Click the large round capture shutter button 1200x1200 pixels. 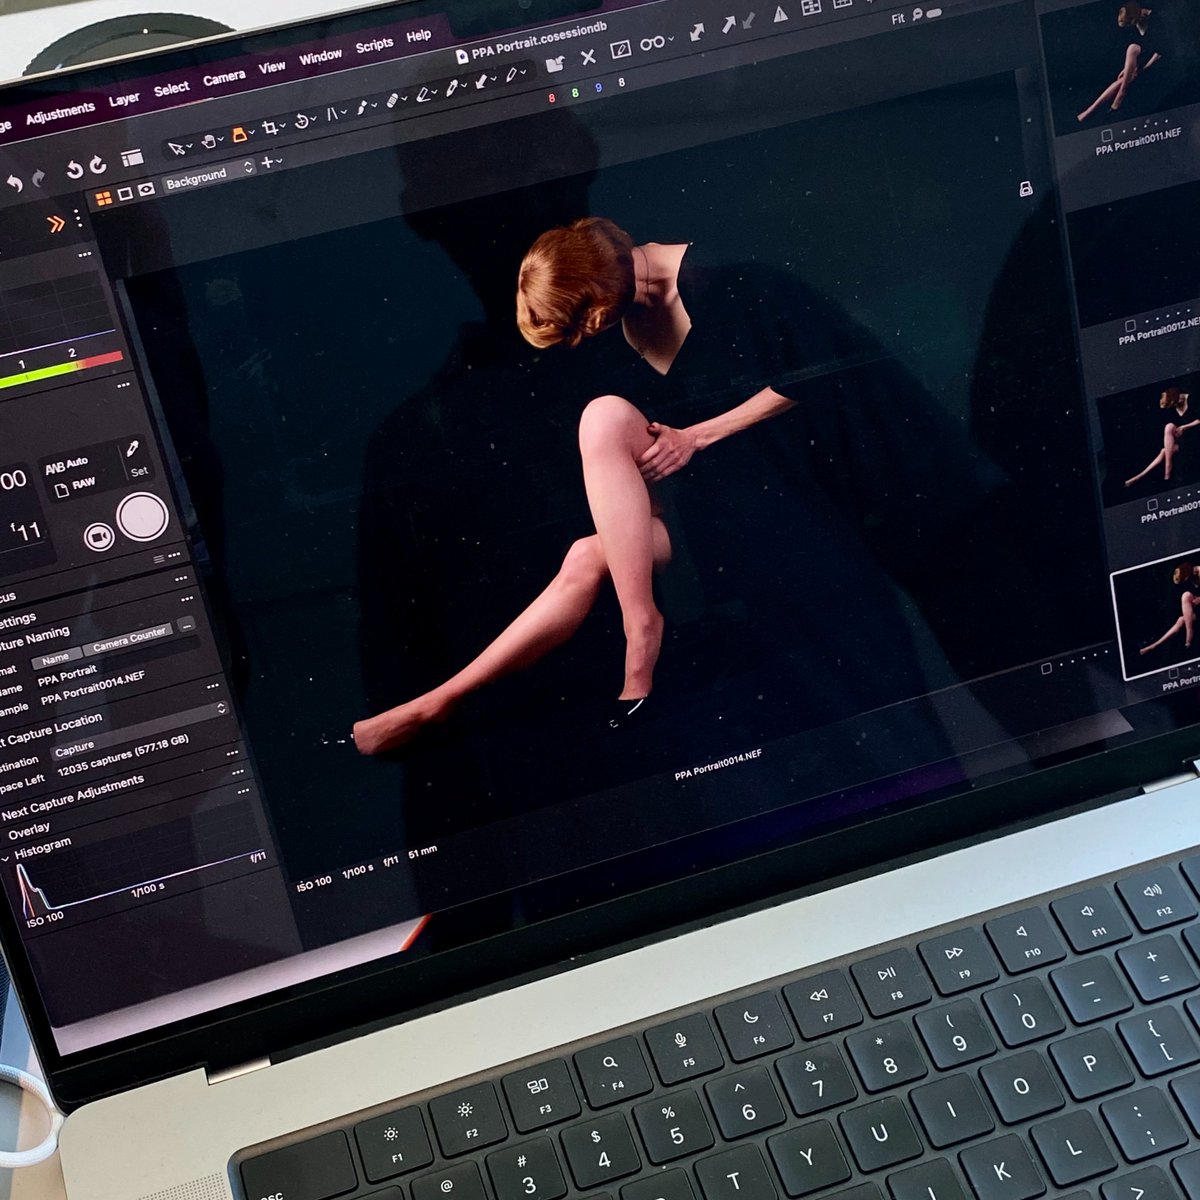tap(142, 517)
